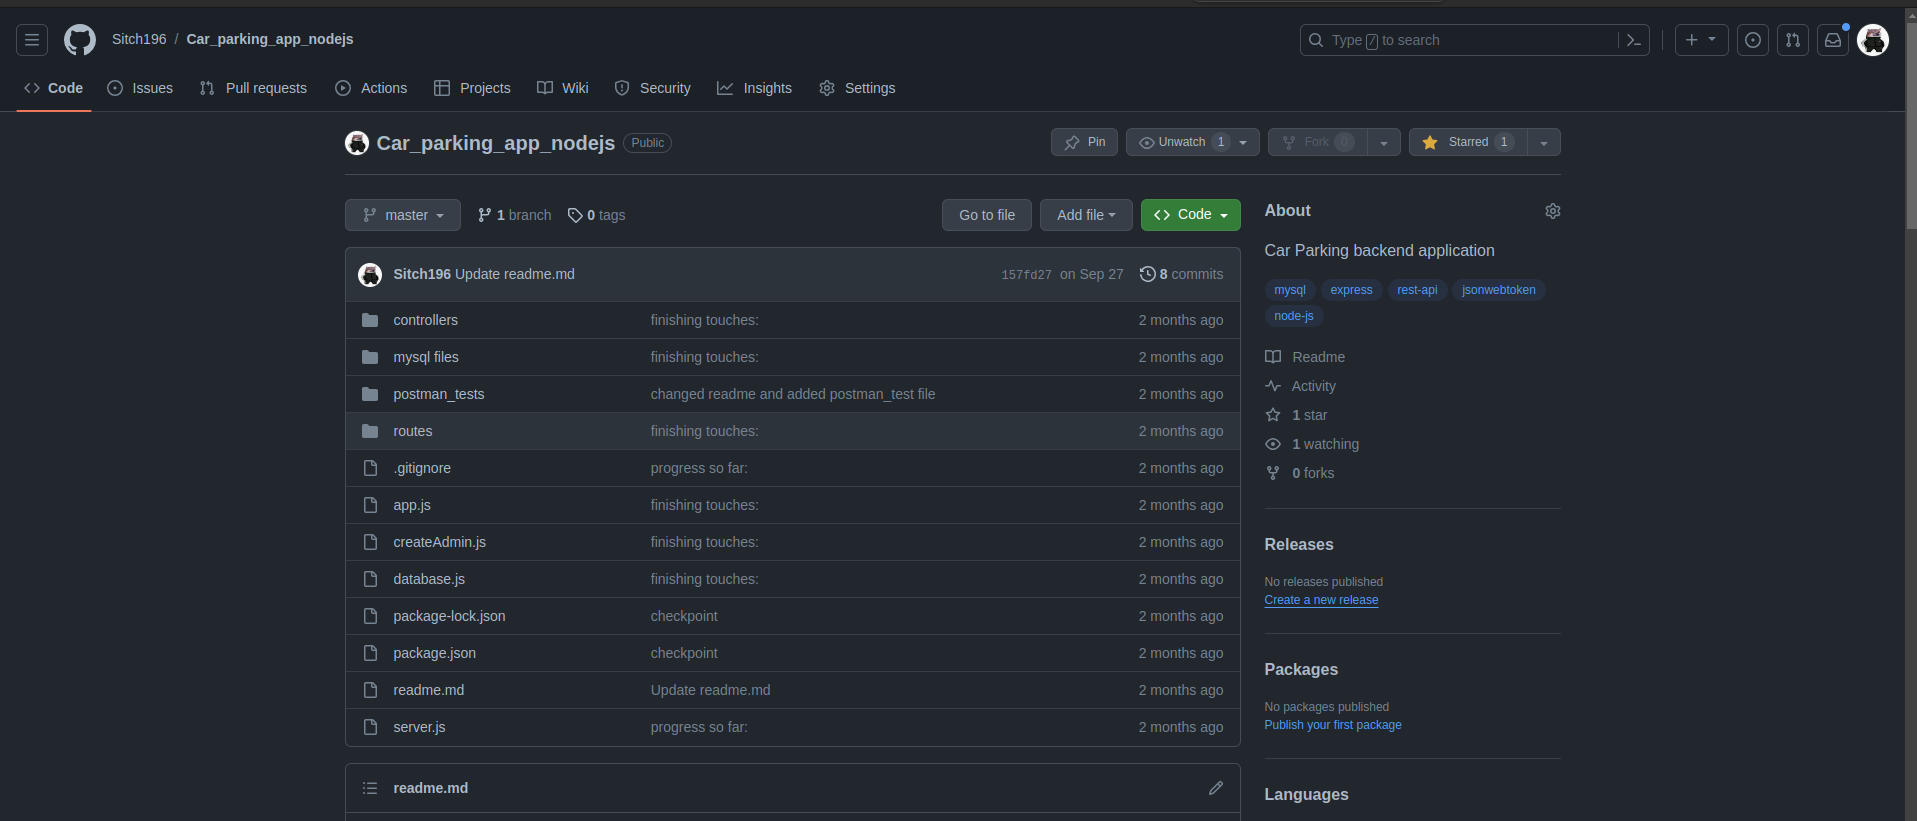Click the commit author avatar for Sitch196
This screenshot has height=821, width=1917.
370,275
